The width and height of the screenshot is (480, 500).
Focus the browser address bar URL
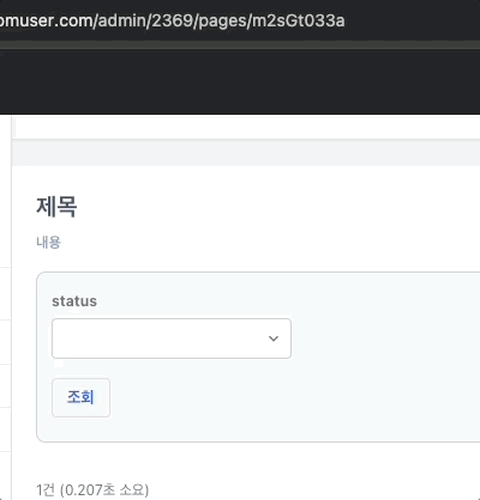(172, 21)
